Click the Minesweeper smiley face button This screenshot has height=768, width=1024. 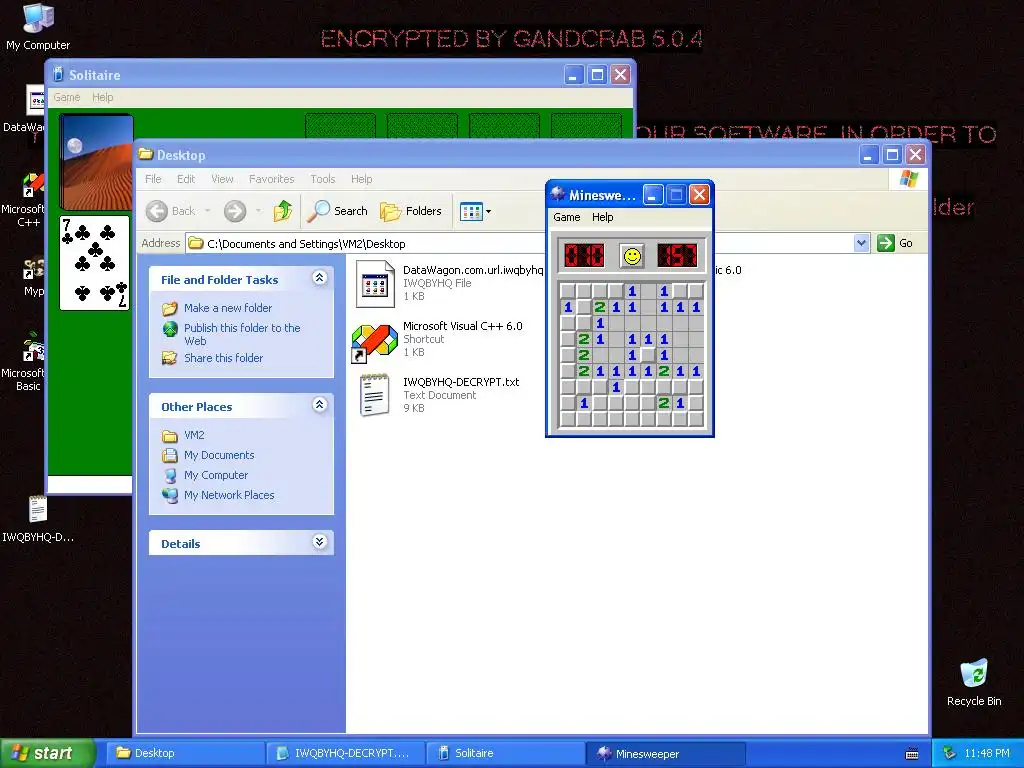[x=632, y=256]
